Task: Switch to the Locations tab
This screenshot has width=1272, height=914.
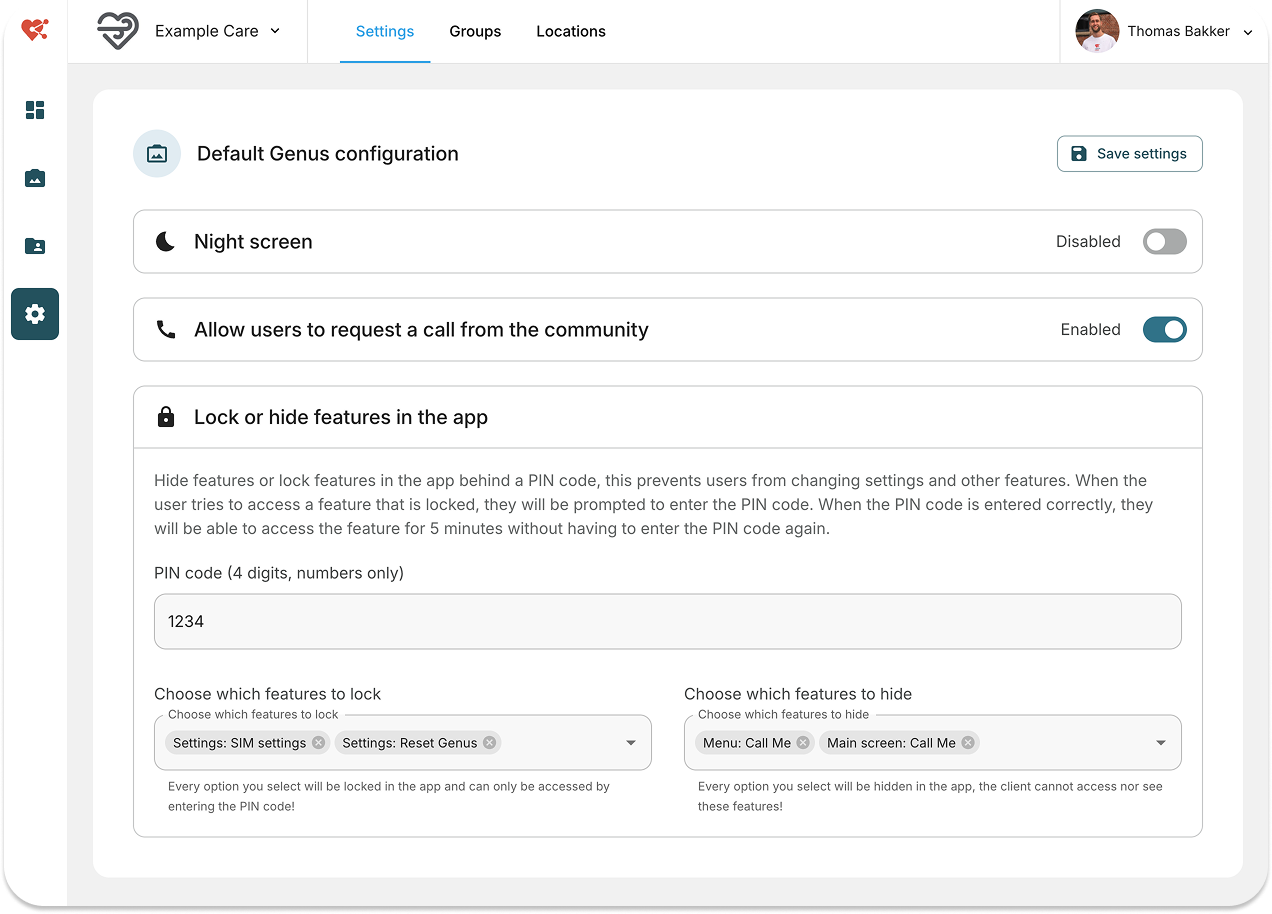Action: tap(570, 32)
